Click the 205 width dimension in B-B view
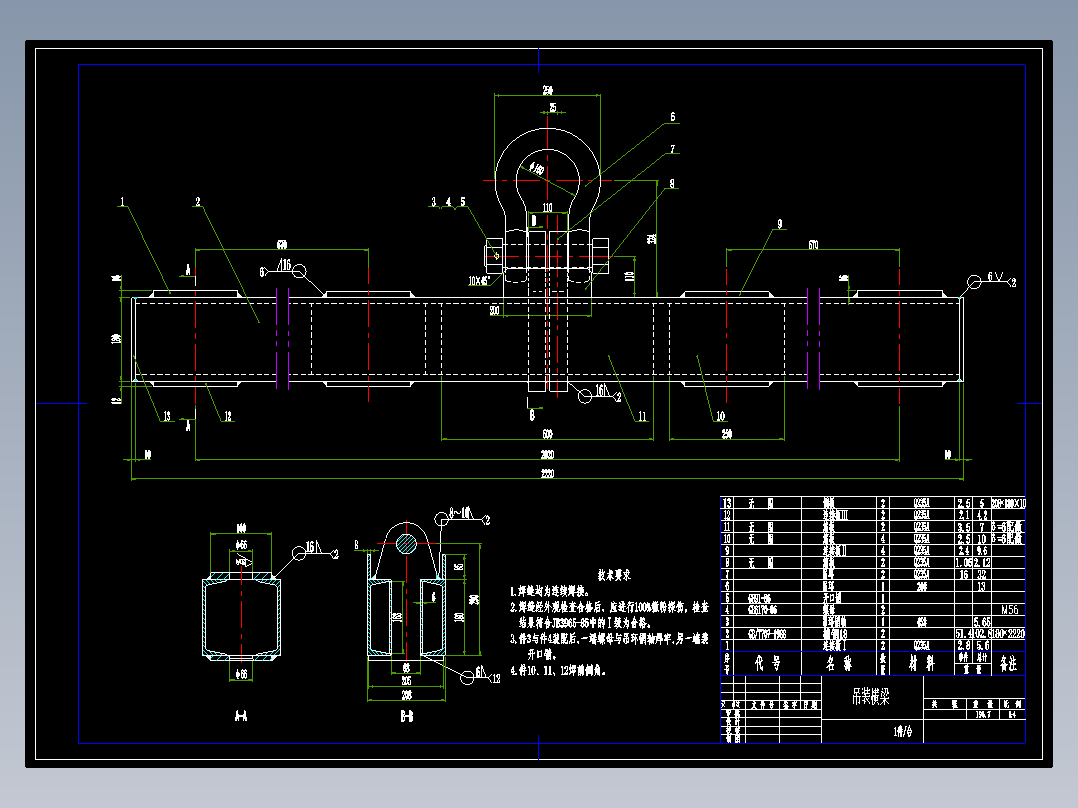The width and height of the screenshot is (1078, 808). (x=406, y=681)
